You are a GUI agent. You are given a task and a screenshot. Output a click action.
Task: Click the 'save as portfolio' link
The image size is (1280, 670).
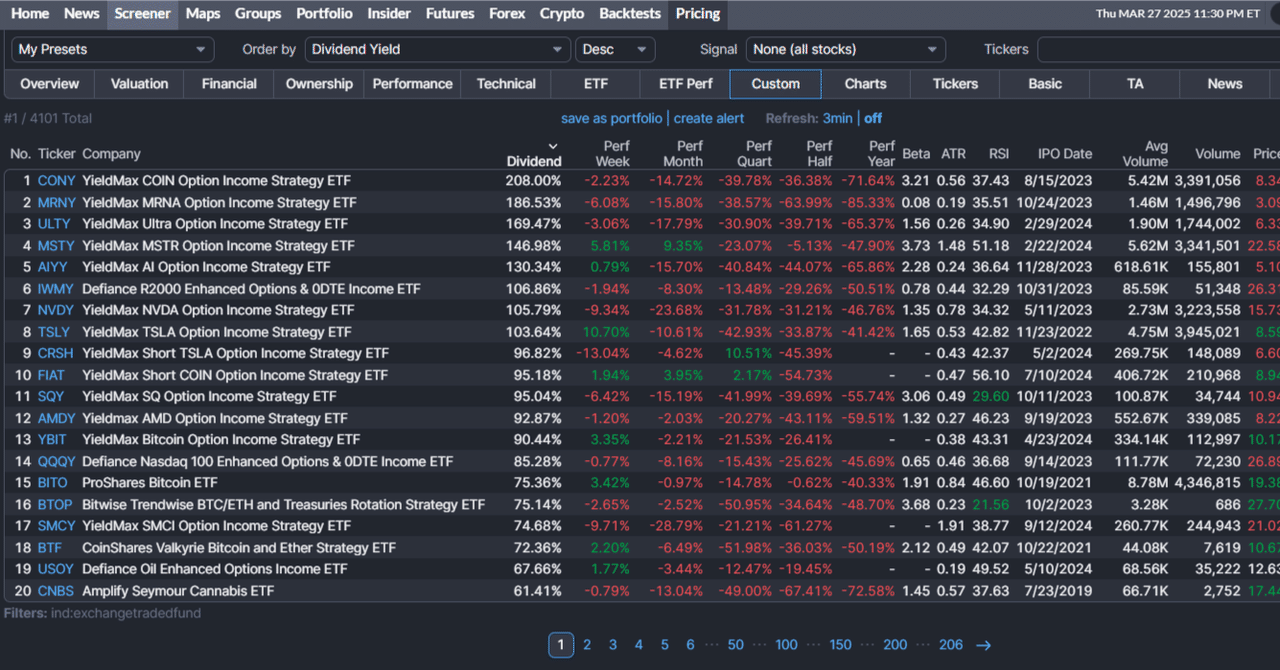coord(611,118)
